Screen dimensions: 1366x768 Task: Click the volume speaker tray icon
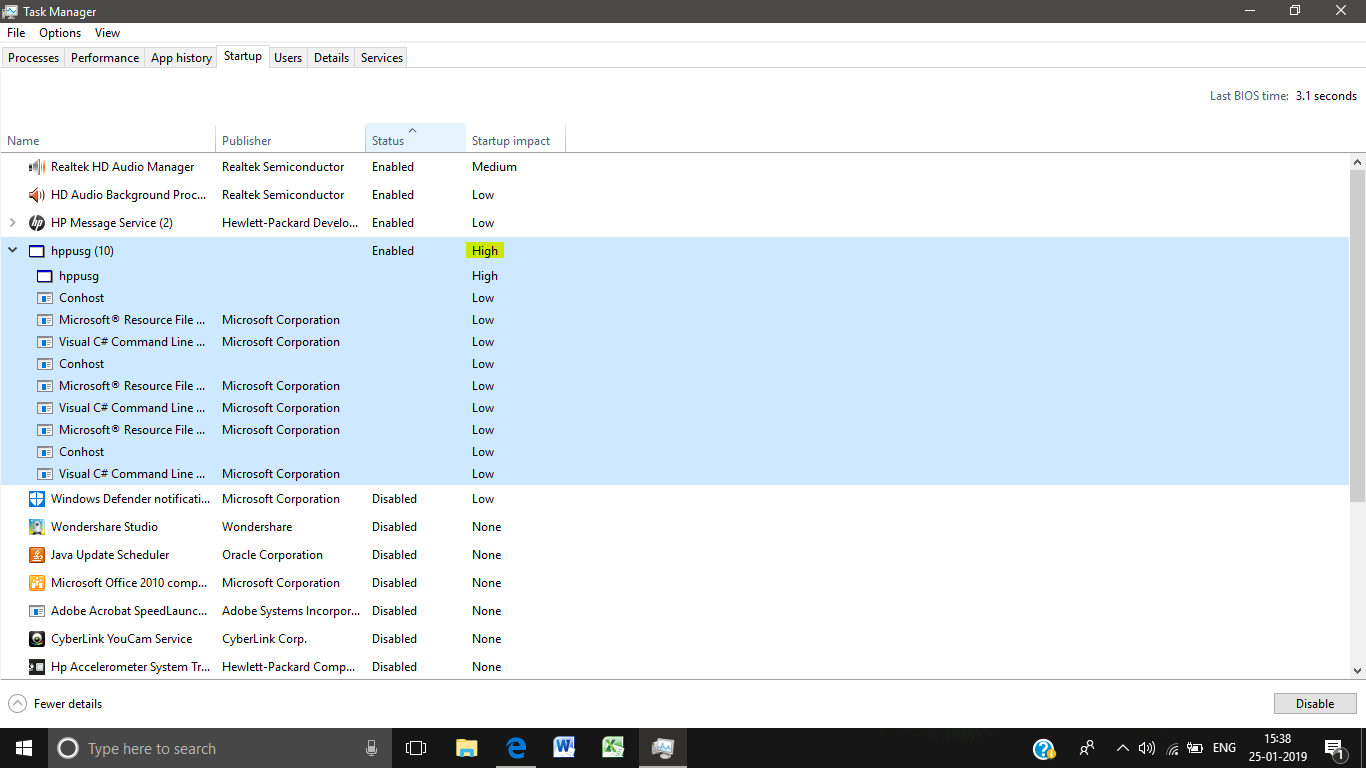[x=1147, y=748]
